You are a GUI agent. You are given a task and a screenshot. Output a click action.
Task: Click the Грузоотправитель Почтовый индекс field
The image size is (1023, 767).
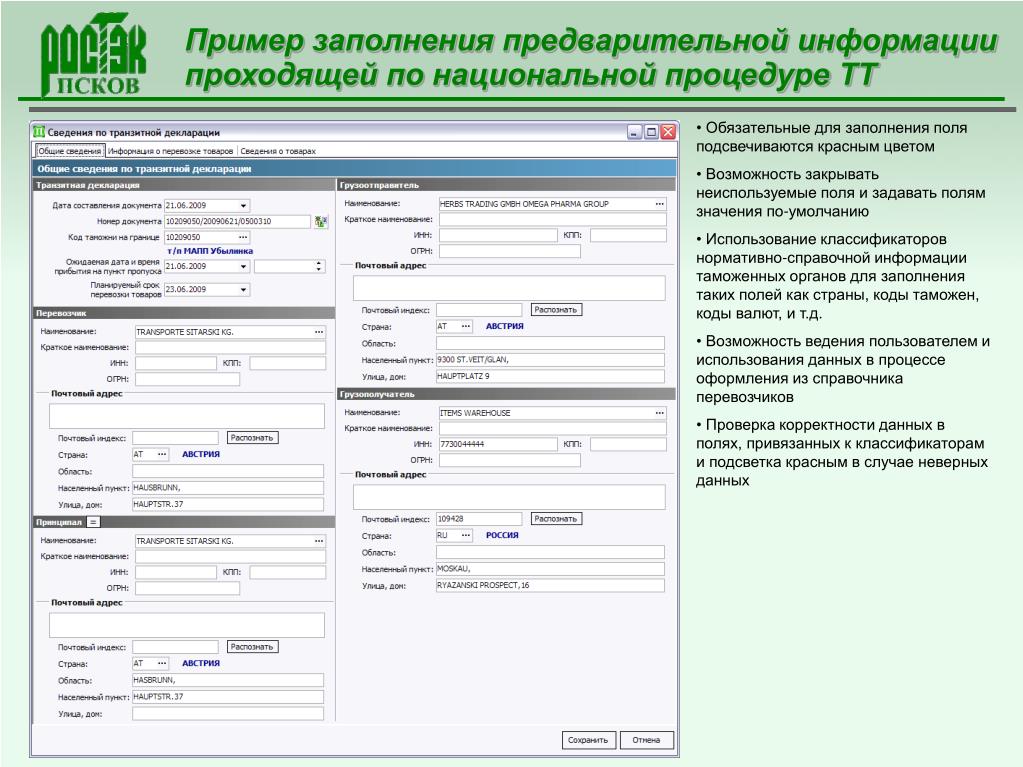480,310
